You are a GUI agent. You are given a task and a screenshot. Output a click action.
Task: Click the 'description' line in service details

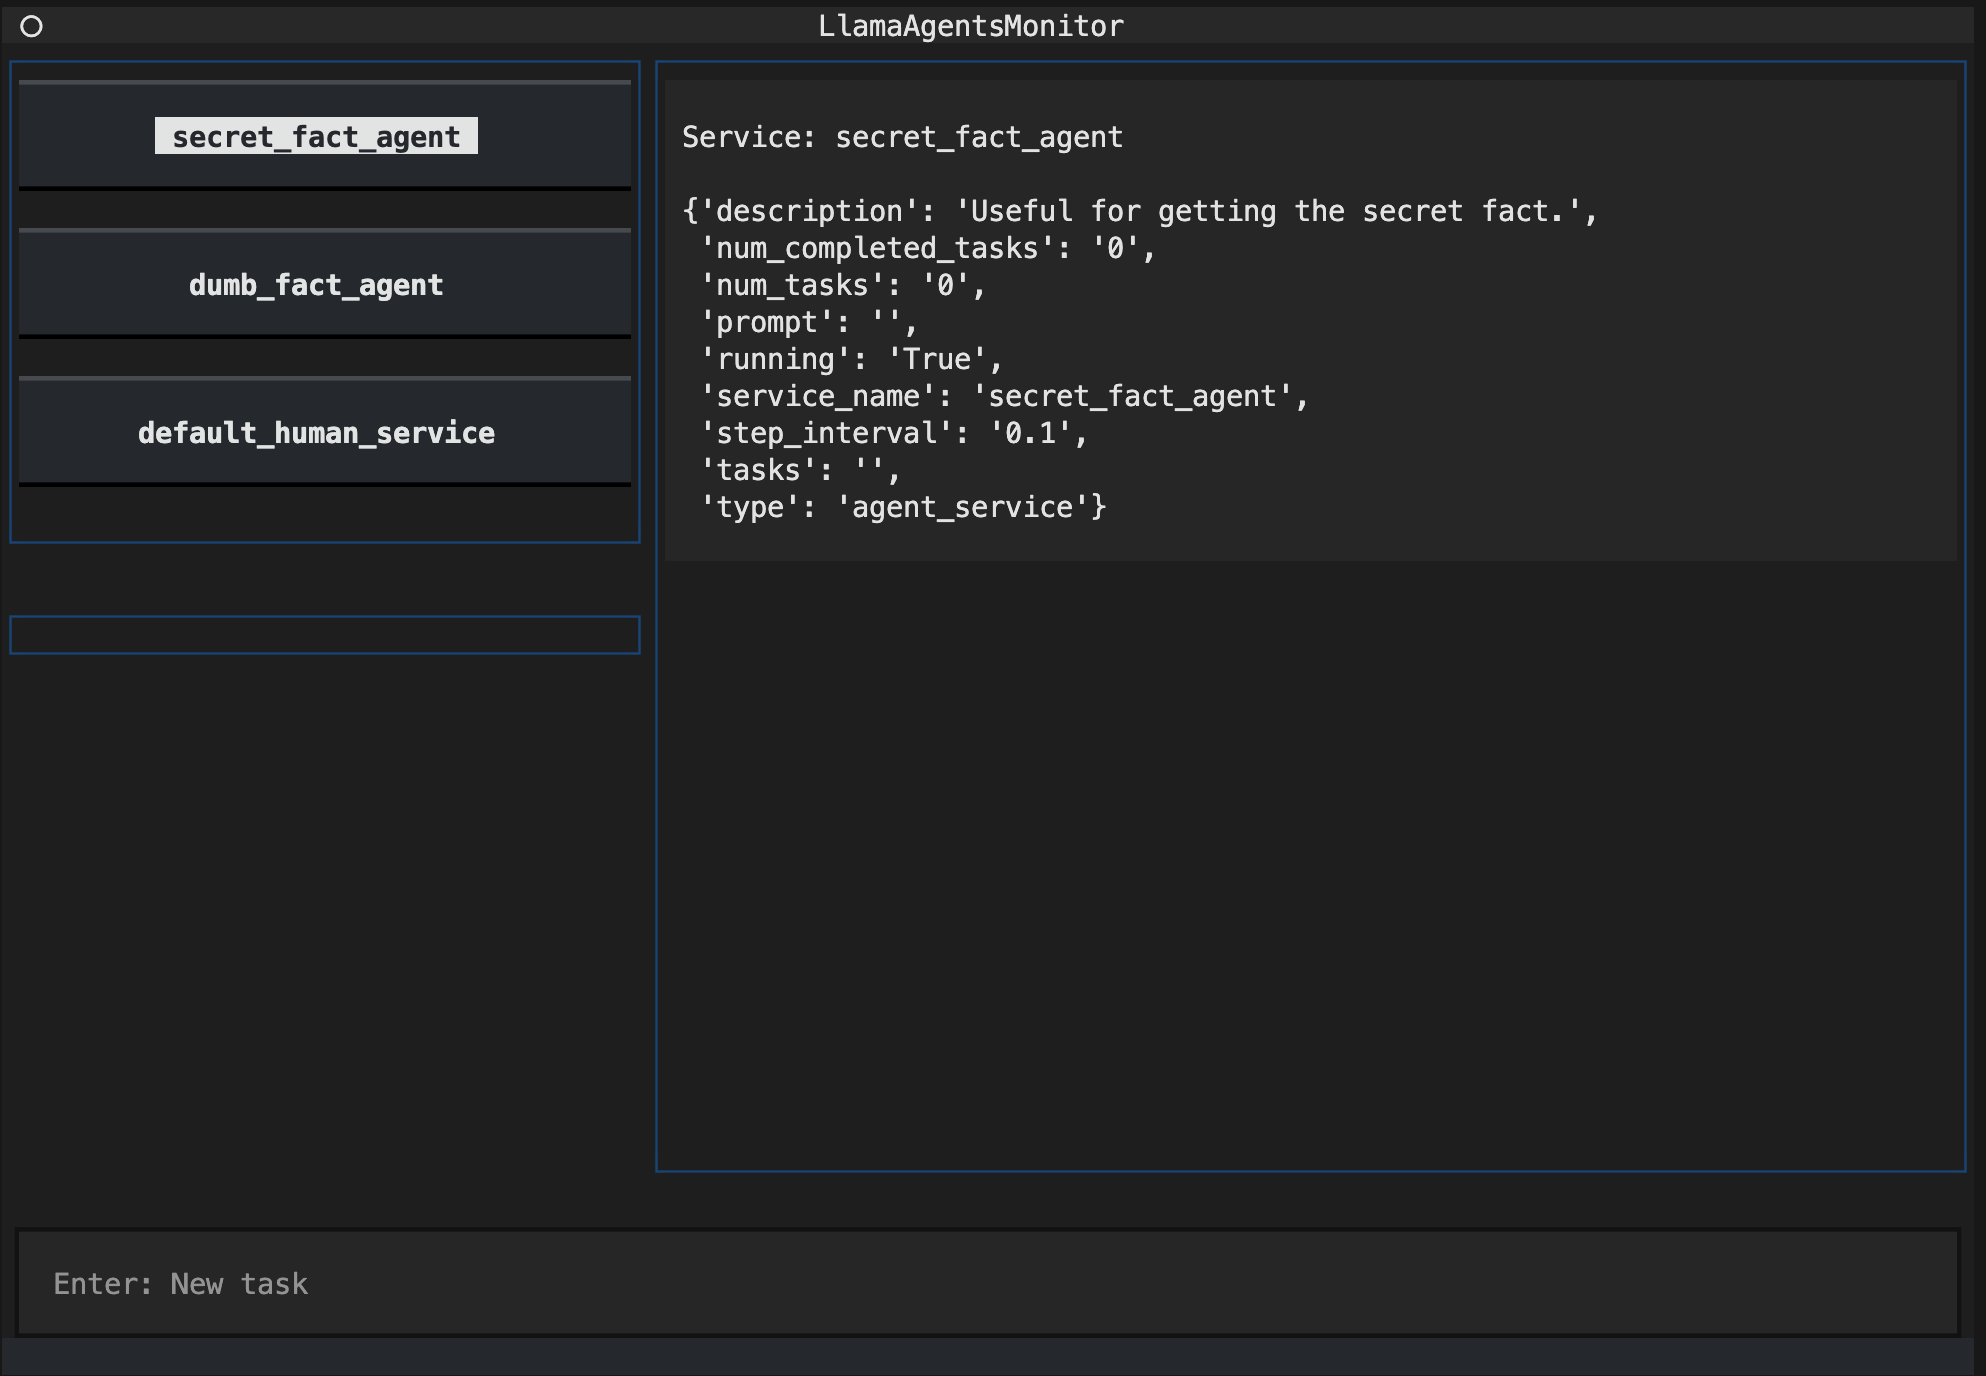click(1140, 211)
